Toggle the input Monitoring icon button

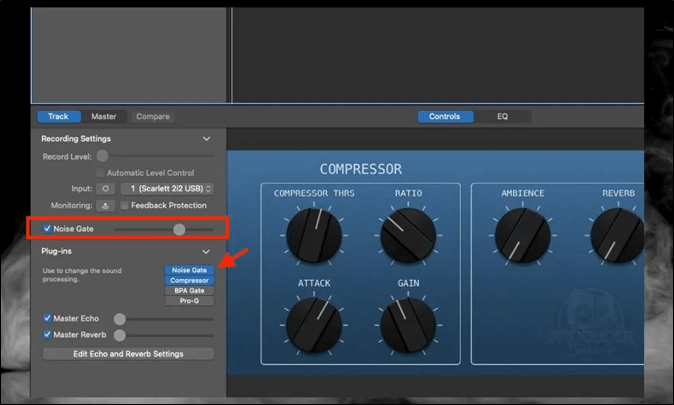click(105, 206)
